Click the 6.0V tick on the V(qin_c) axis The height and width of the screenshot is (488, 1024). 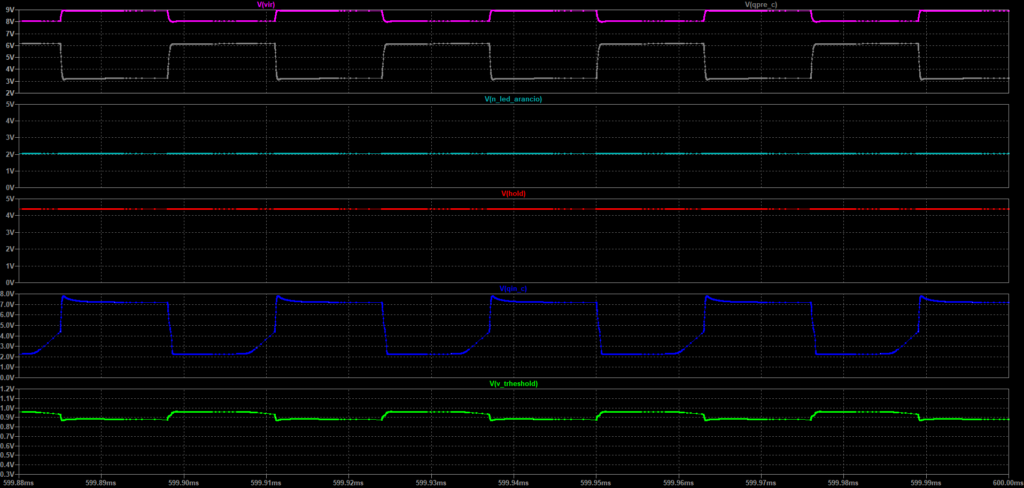[x=8, y=315]
